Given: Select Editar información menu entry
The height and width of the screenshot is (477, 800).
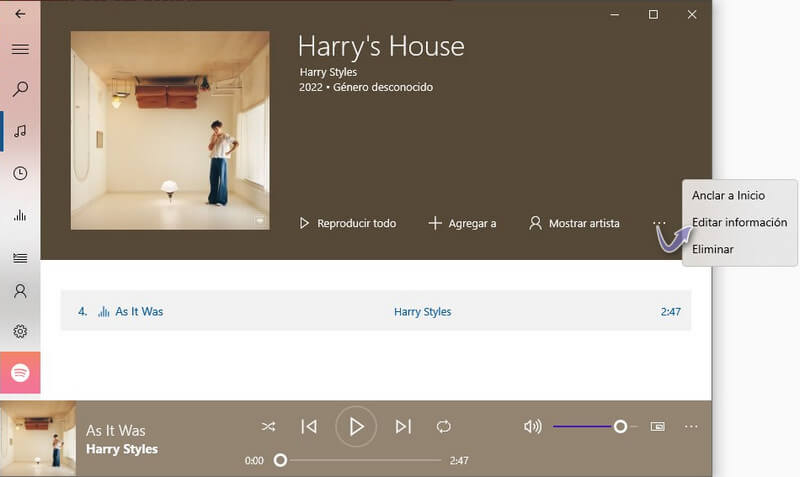Looking at the screenshot, I should click(x=739, y=222).
